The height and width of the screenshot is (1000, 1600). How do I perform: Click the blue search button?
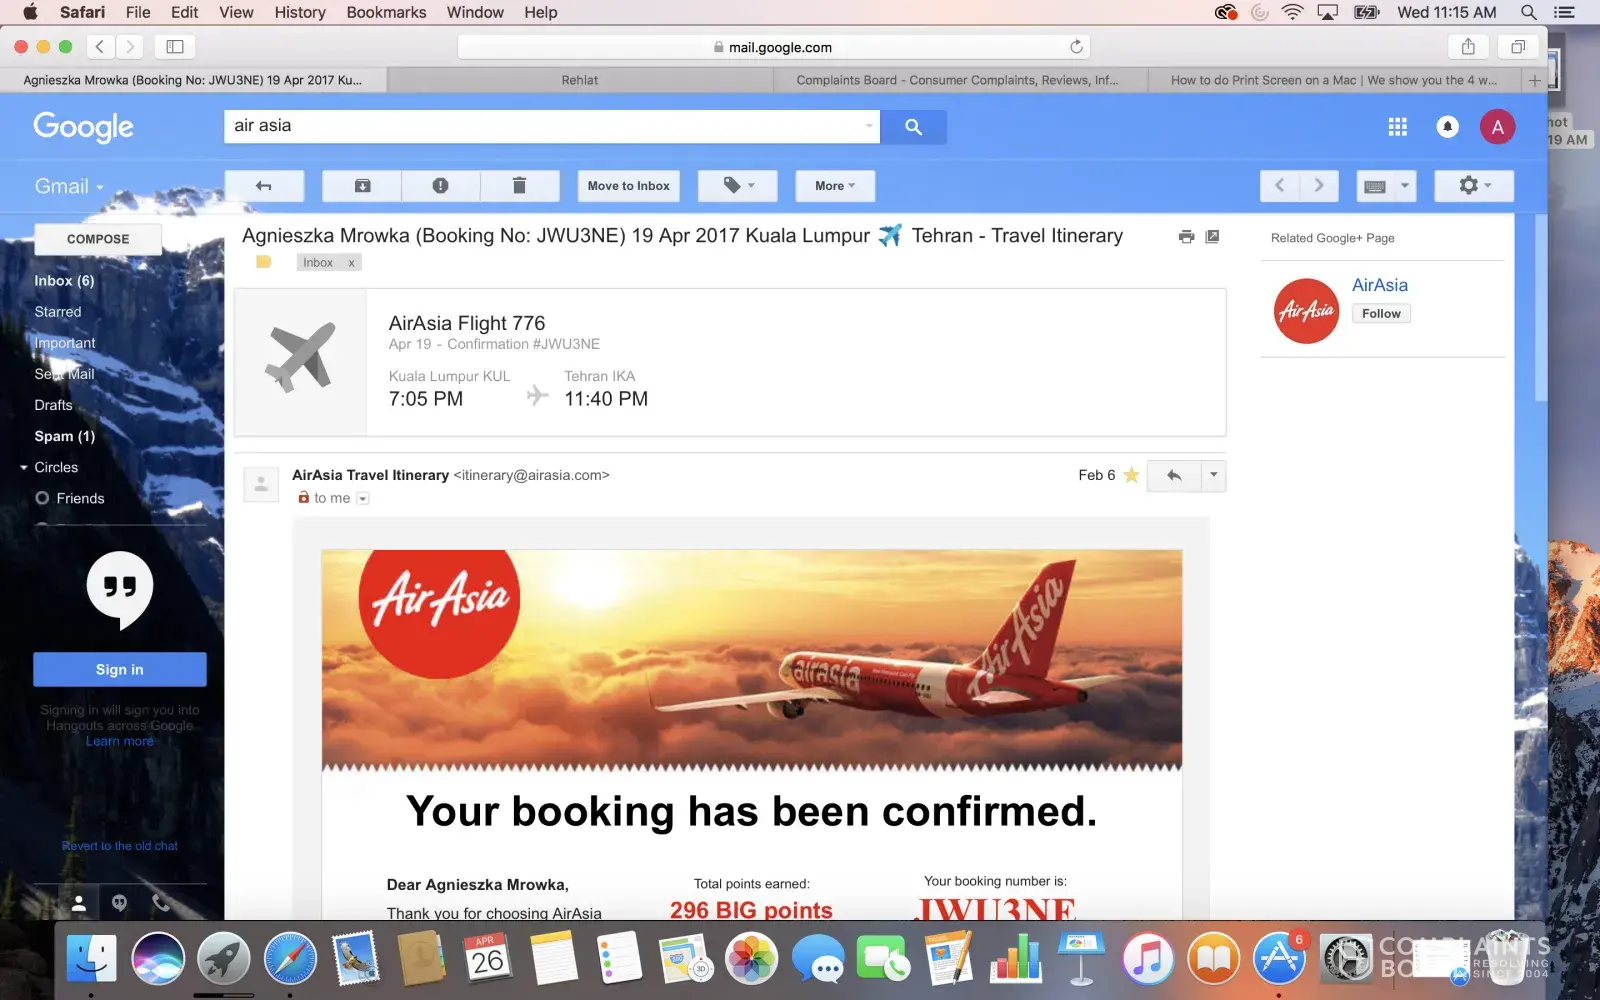[x=913, y=126]
